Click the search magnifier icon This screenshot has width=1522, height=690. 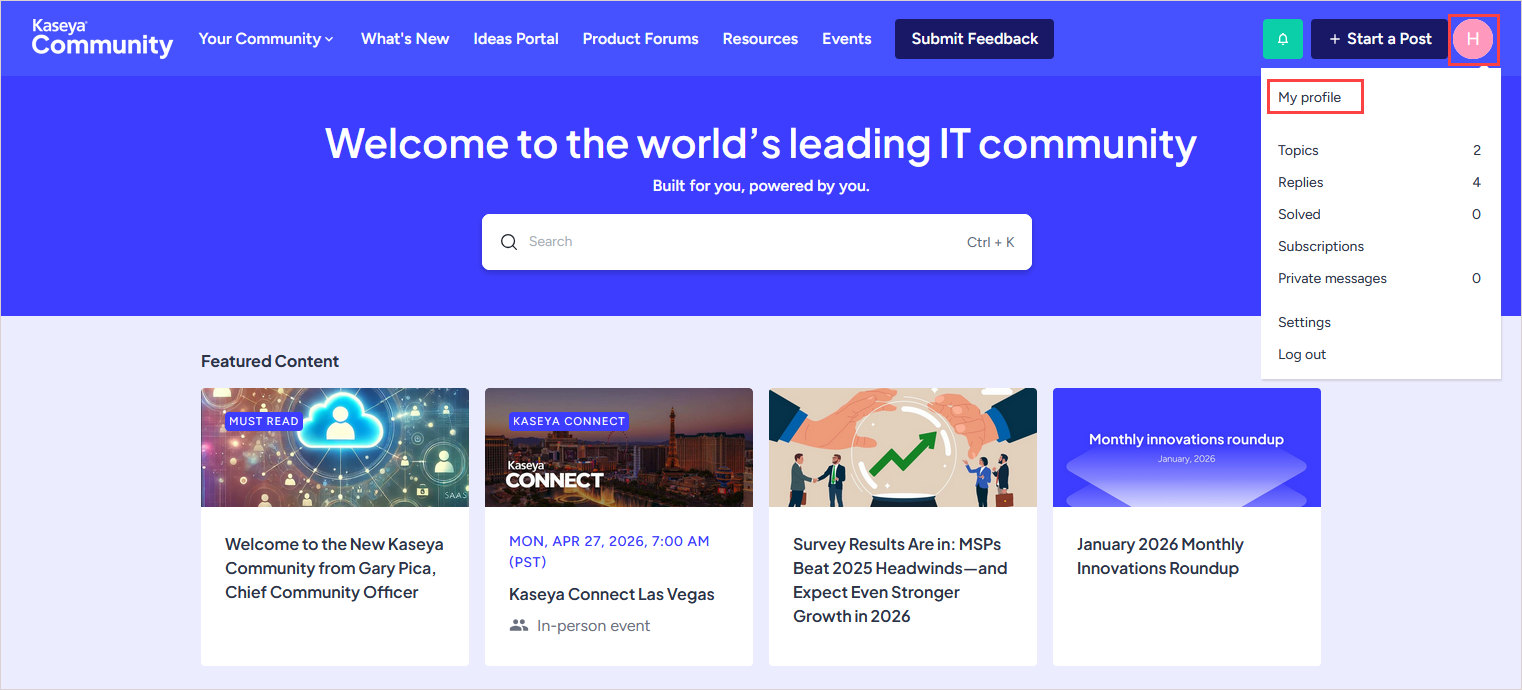pyautogui.click(x=509, y=242)
